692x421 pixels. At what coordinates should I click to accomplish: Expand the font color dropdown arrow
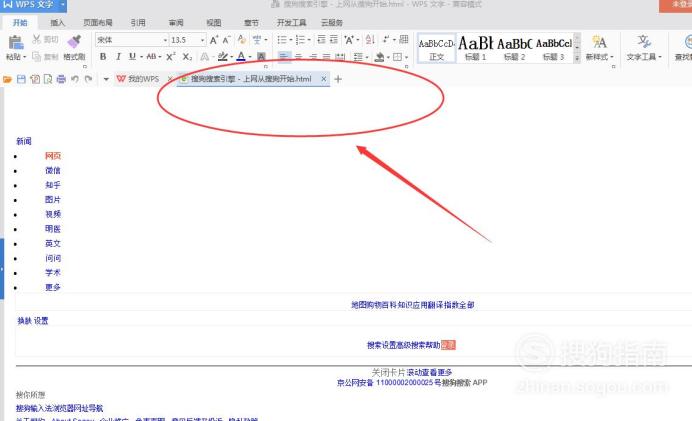pyautogui.click(x=250, y=57)
